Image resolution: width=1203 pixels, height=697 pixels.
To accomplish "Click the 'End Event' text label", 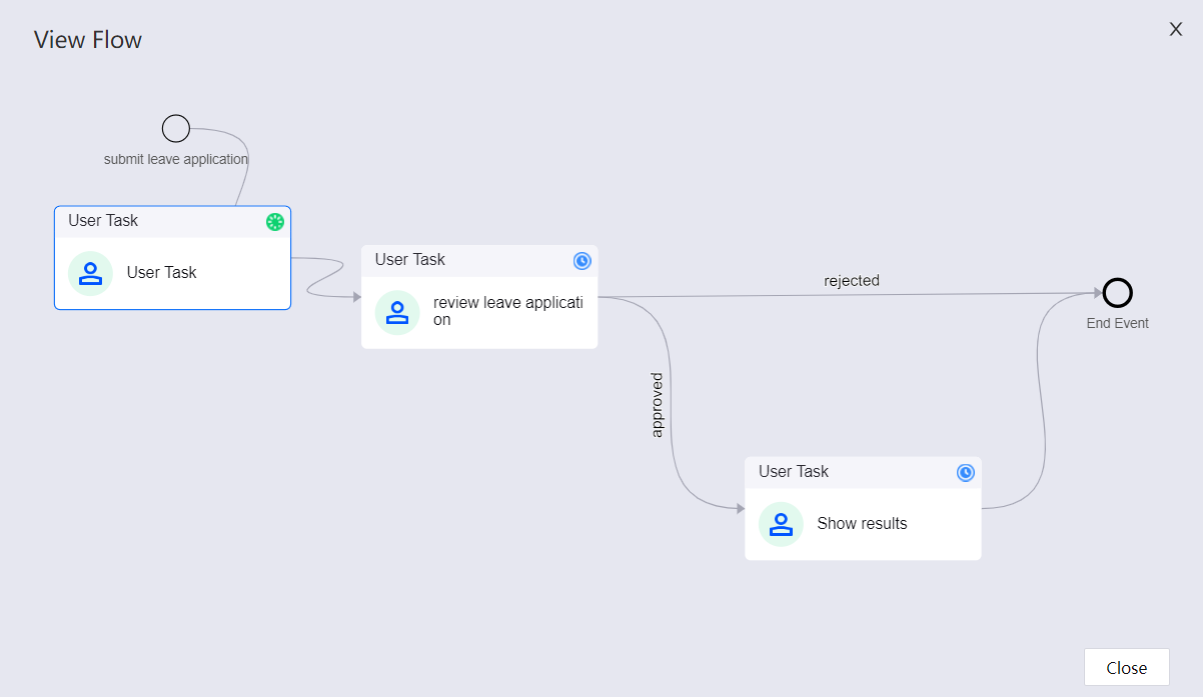I will tap(1117, 323).
